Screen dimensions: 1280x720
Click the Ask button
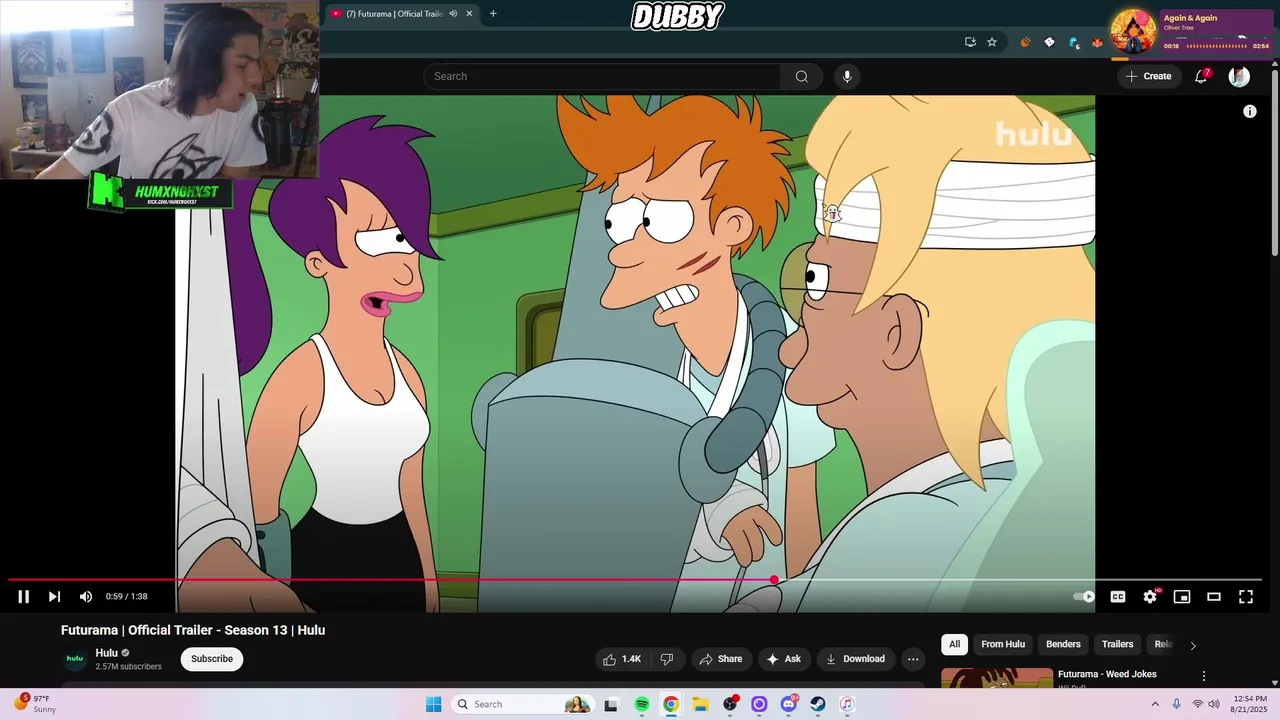click(x=783, y=659)
